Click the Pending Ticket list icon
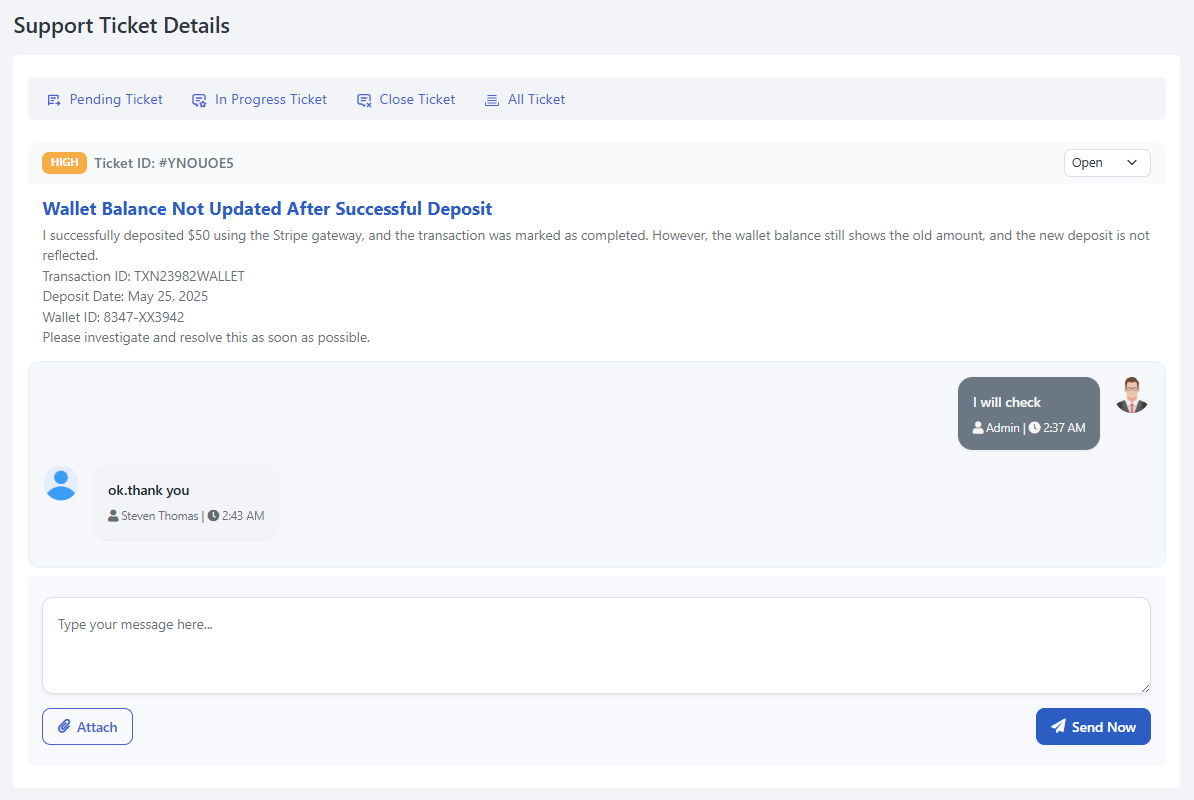This screenshot has height=800, width=1194. pyautogui.click(x=54, y=100)
